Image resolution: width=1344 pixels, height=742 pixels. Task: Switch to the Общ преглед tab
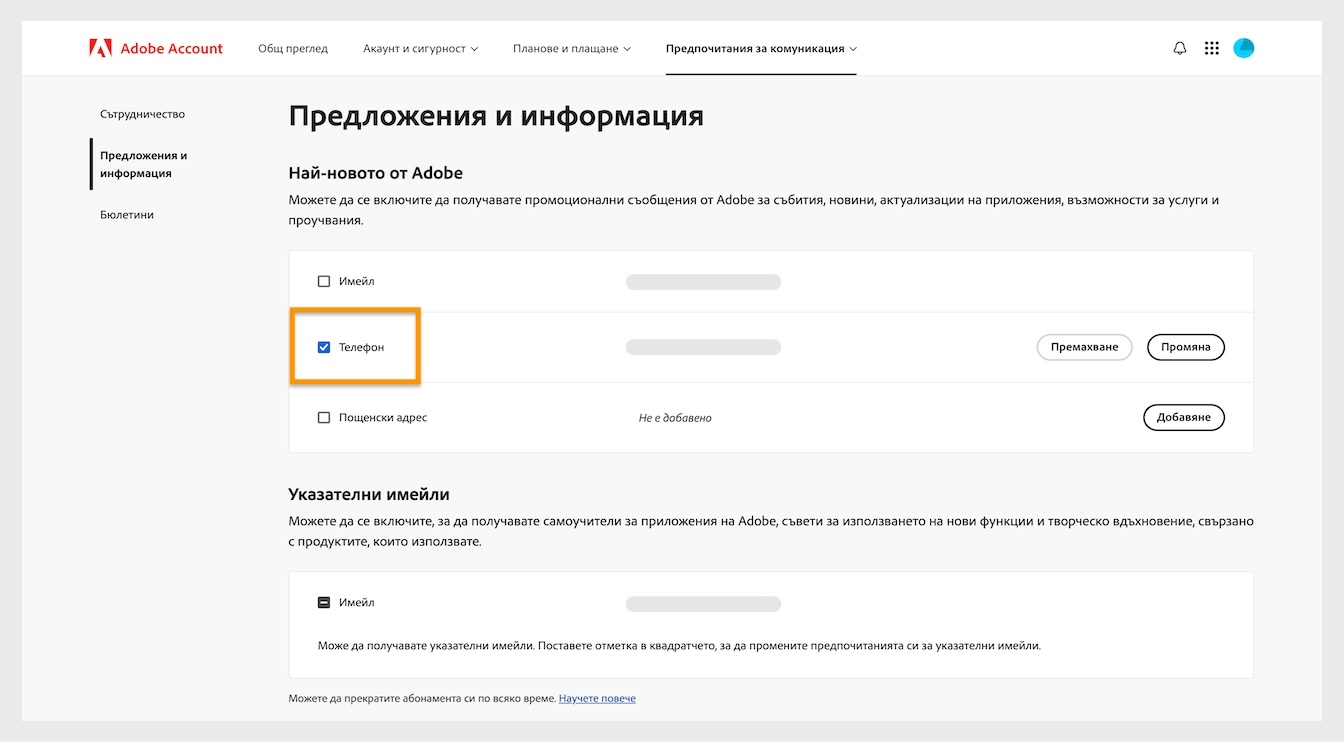pyautogui.click(x=292, y=47)
